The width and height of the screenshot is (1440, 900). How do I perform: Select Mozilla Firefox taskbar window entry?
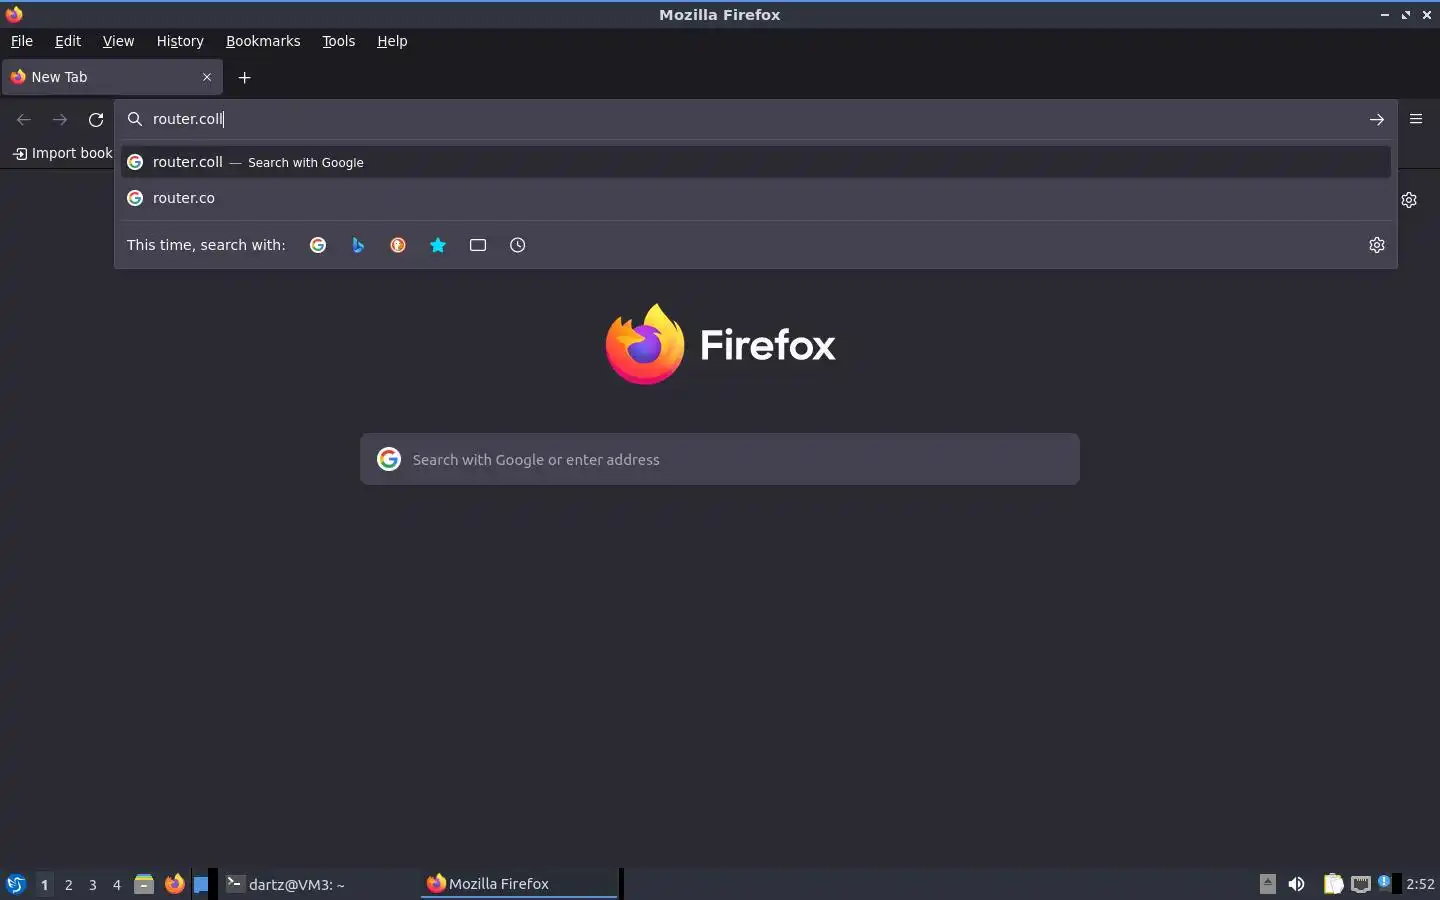click(520, 884)
